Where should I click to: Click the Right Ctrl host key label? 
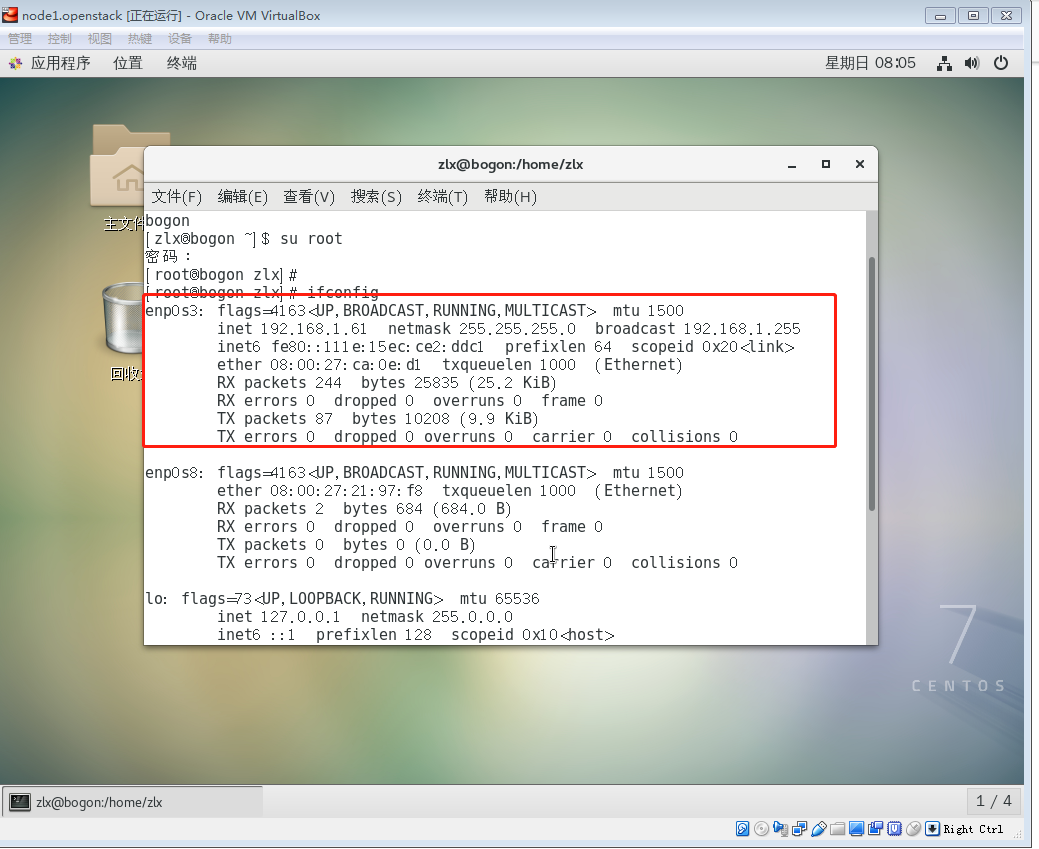[x=973, y=829]
